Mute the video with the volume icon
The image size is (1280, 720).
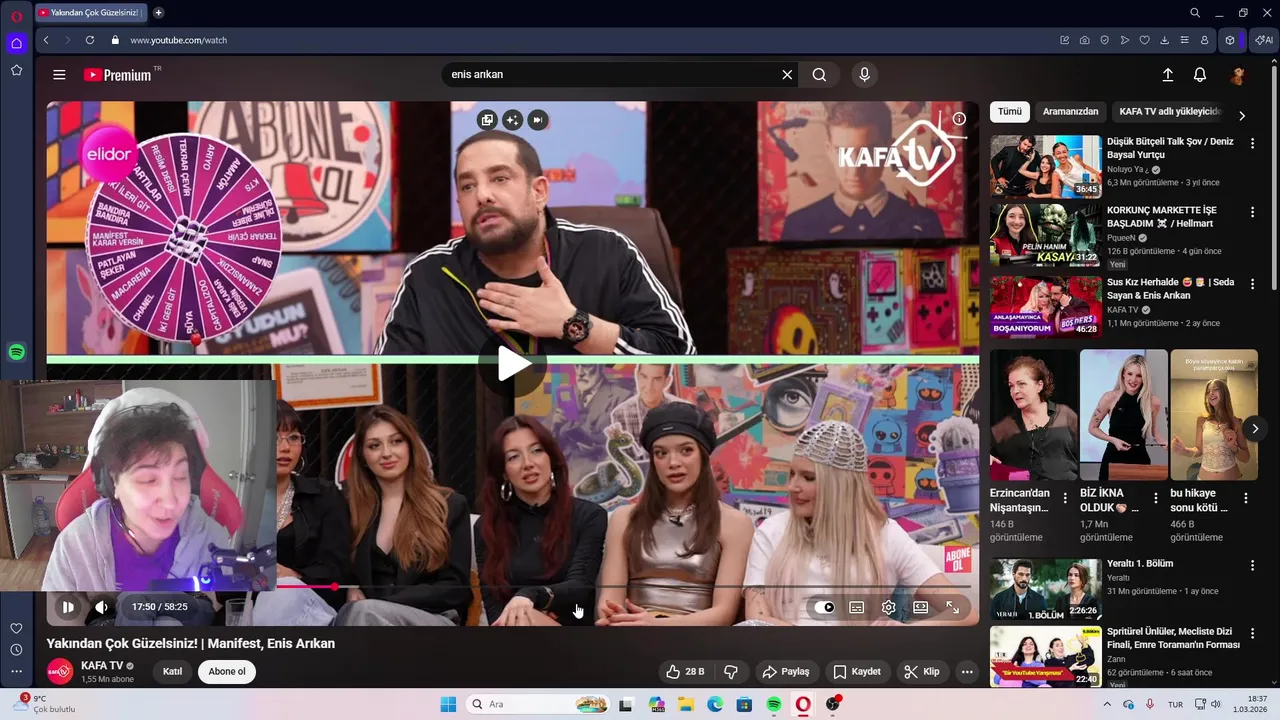pyautogui.click(x=101, y=607)
